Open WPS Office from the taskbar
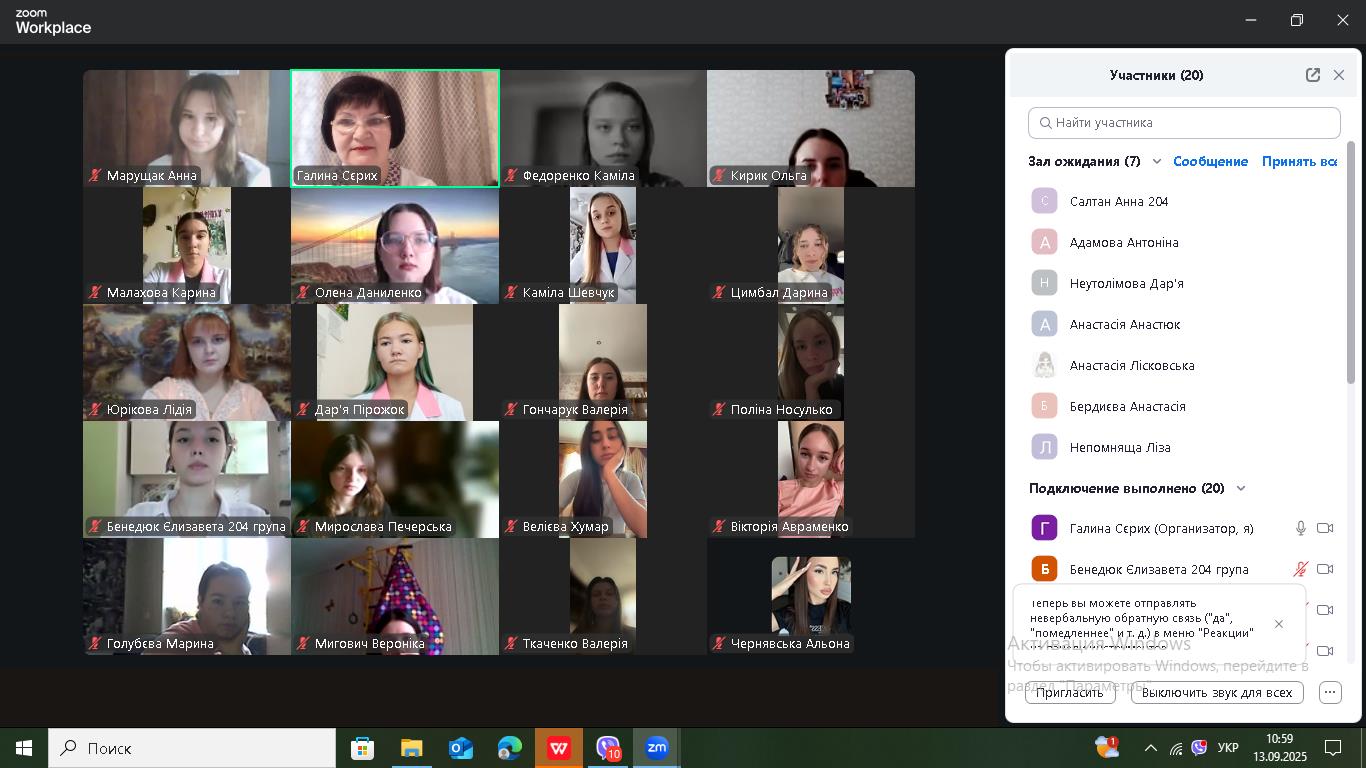 558,747
